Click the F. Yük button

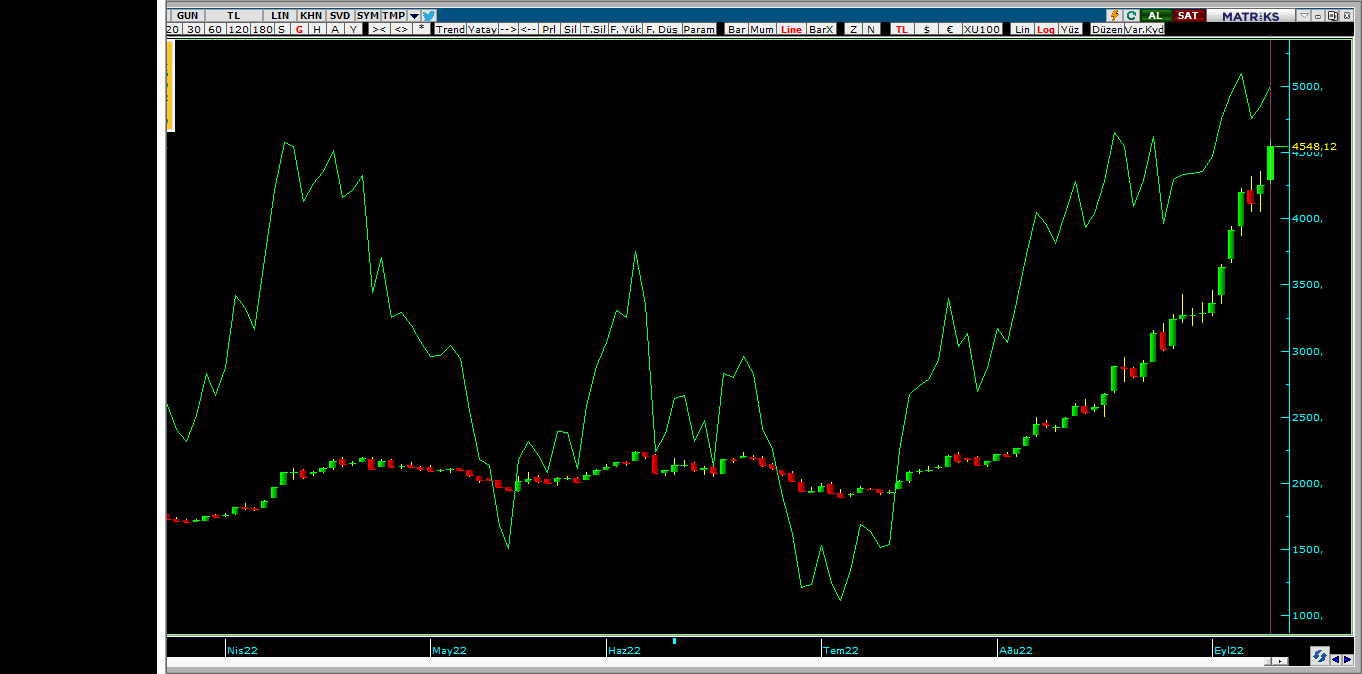625,29
